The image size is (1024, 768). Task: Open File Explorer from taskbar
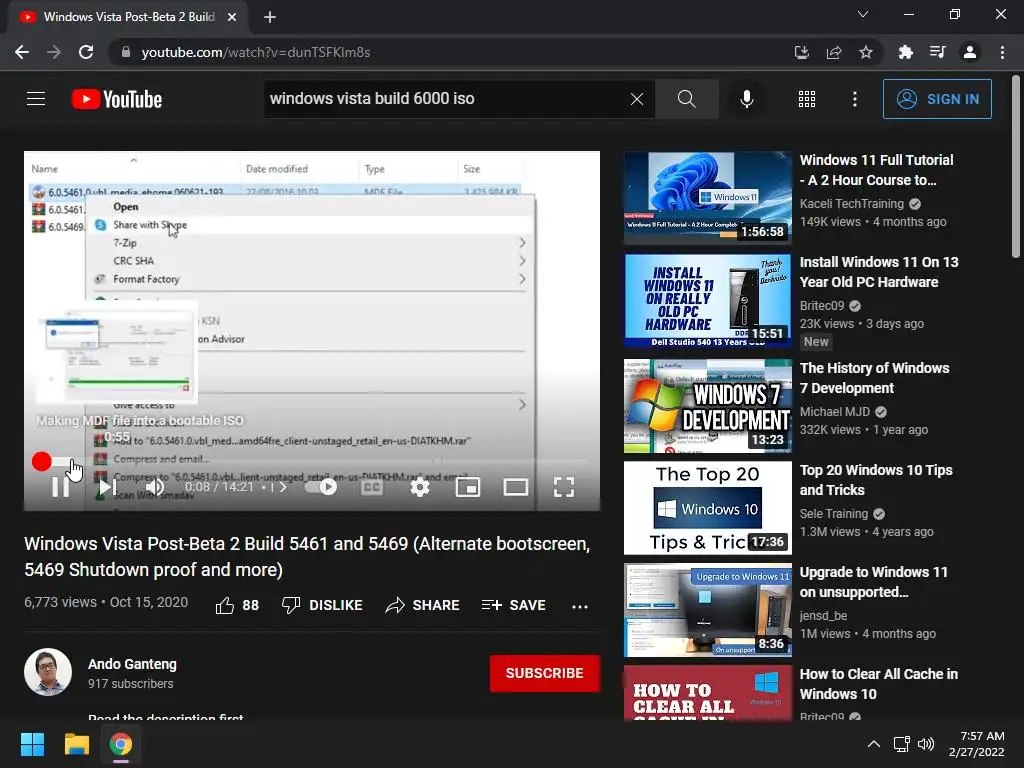tap(76, 744)
